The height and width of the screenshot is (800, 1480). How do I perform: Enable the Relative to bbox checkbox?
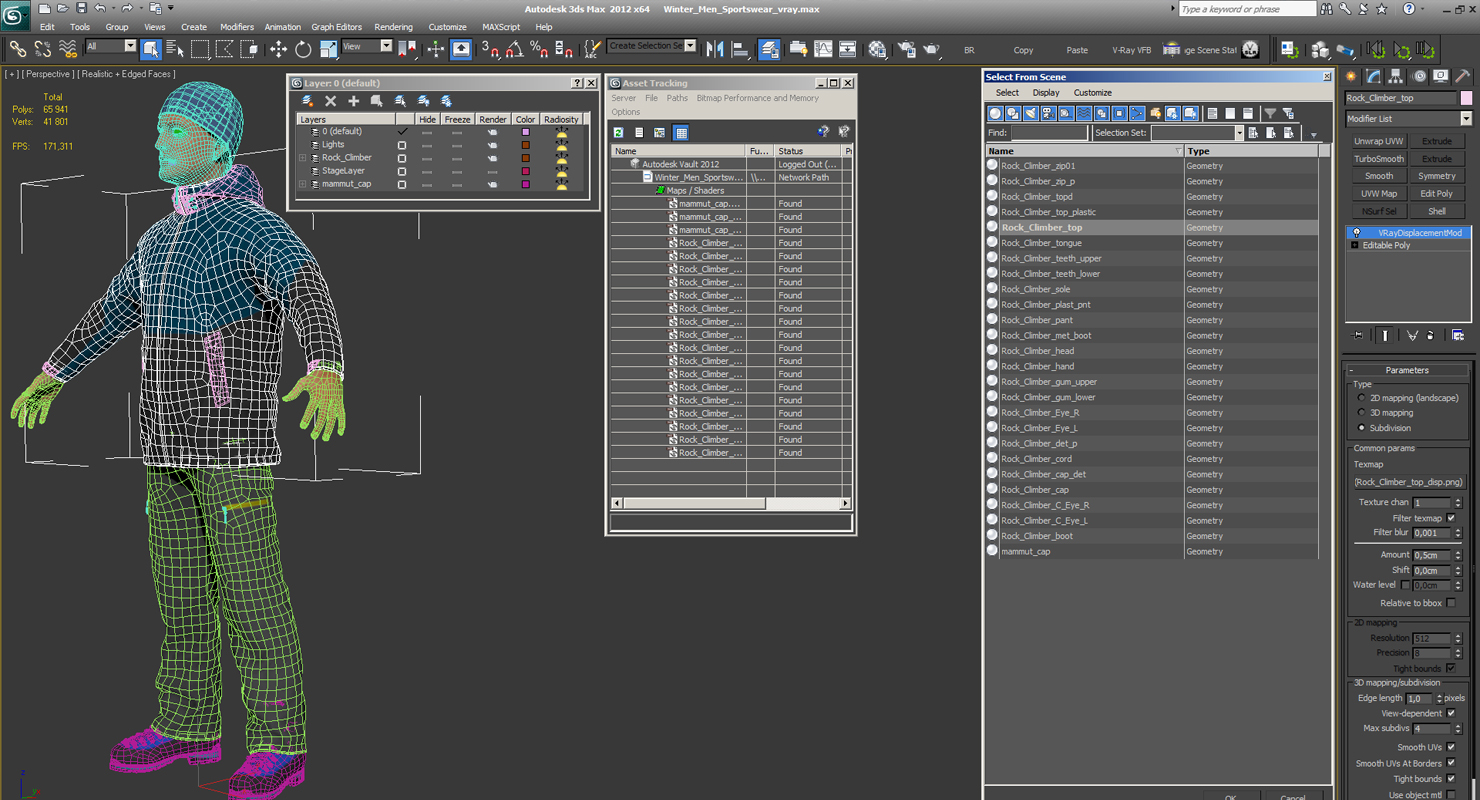click(1451, 603)
